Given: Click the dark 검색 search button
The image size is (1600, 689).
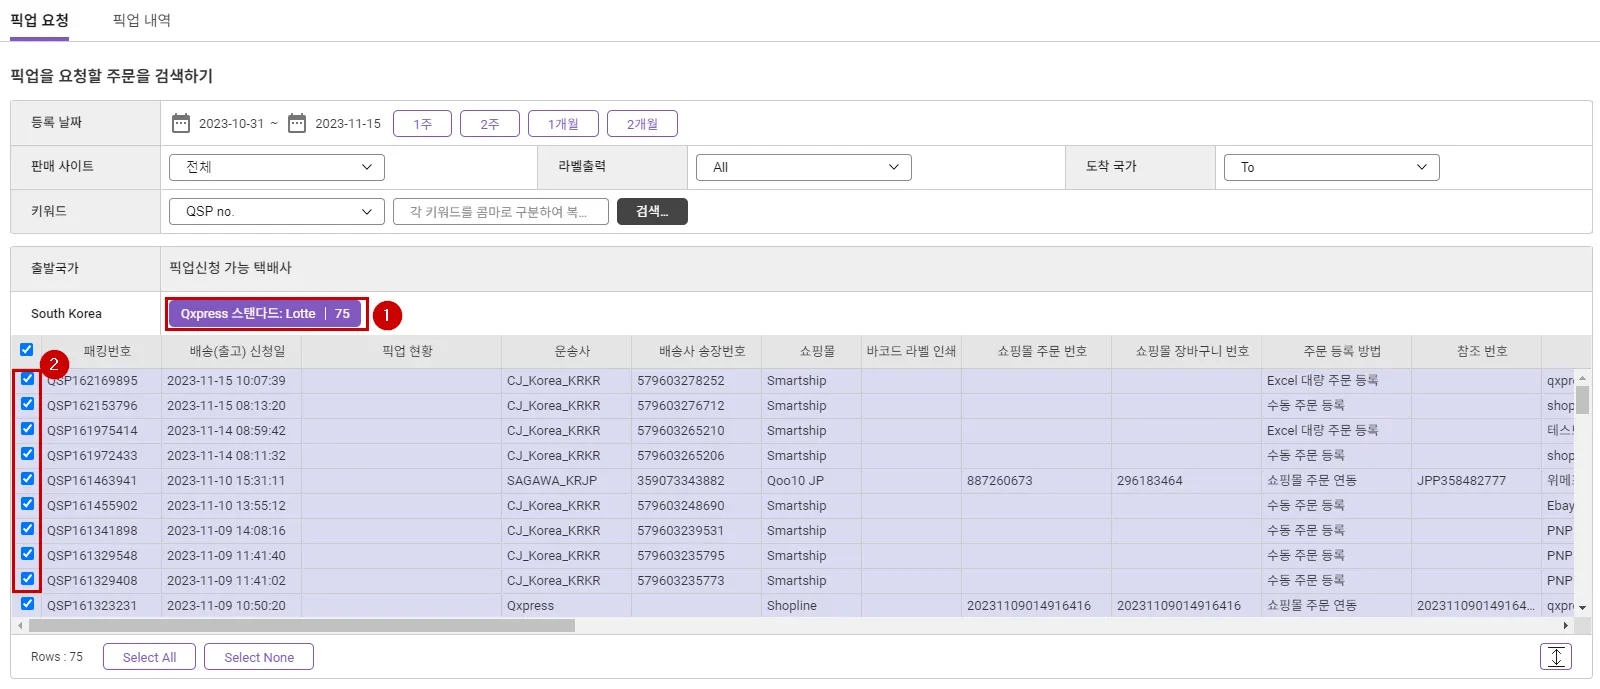Looking at the screenshot, I should click(x=652, y=211).
